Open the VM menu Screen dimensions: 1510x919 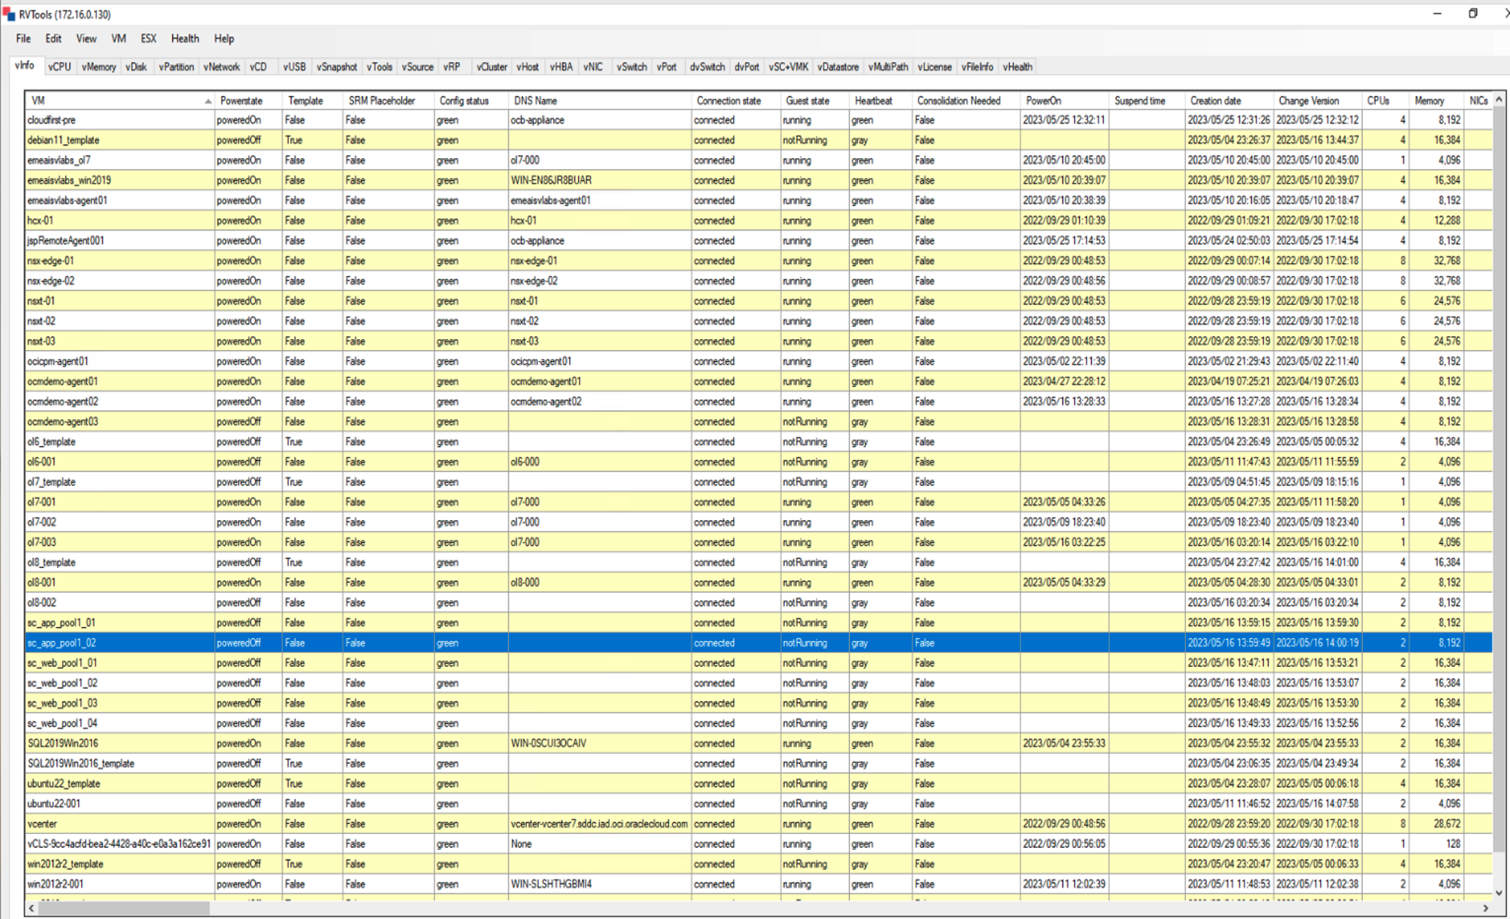(119, 39)
